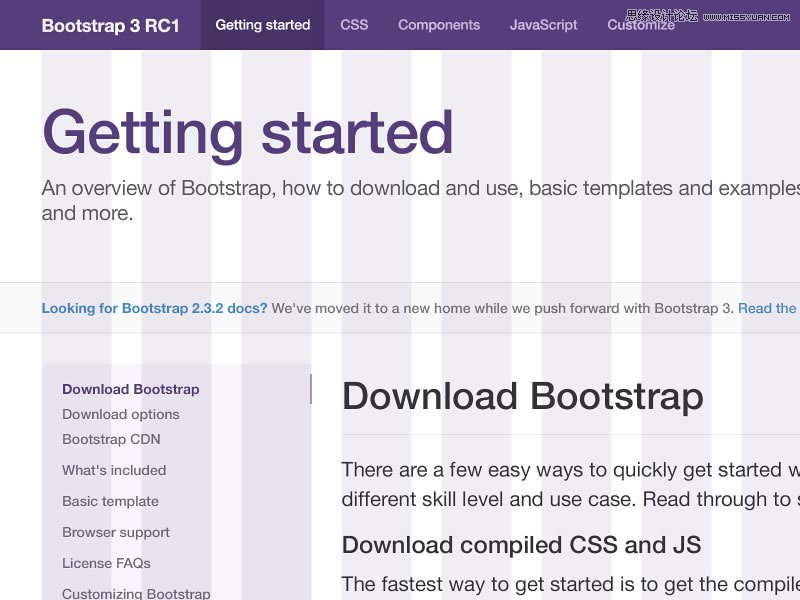Image resolution: width=800 pixels, height=600 pixels.
Task: Select Browser support sidebar link
Action: point(116,532)
